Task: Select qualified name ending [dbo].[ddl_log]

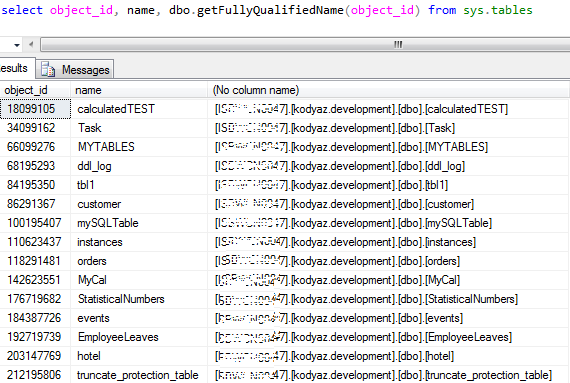Action: [x=389, y=166]
